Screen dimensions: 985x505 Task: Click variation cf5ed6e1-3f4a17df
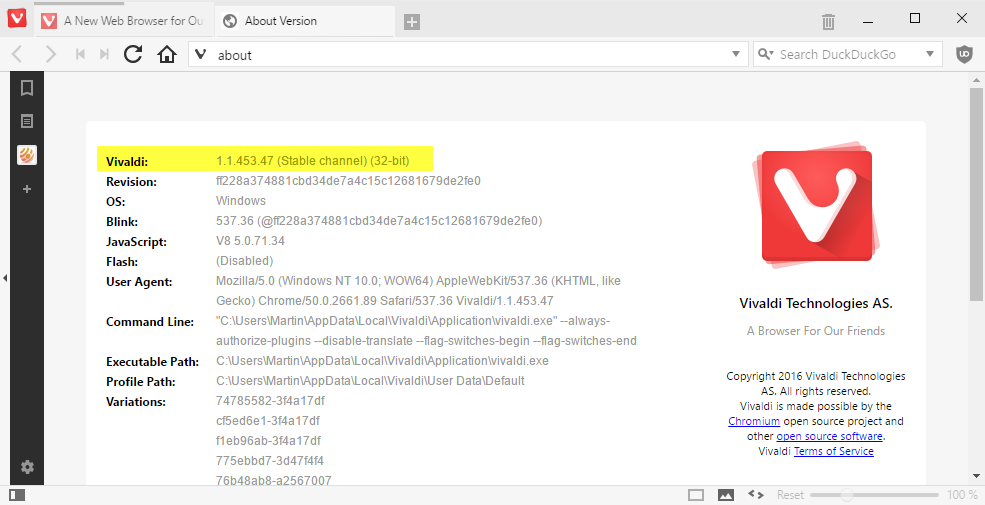pyautogui.click(x=268, y=421)
